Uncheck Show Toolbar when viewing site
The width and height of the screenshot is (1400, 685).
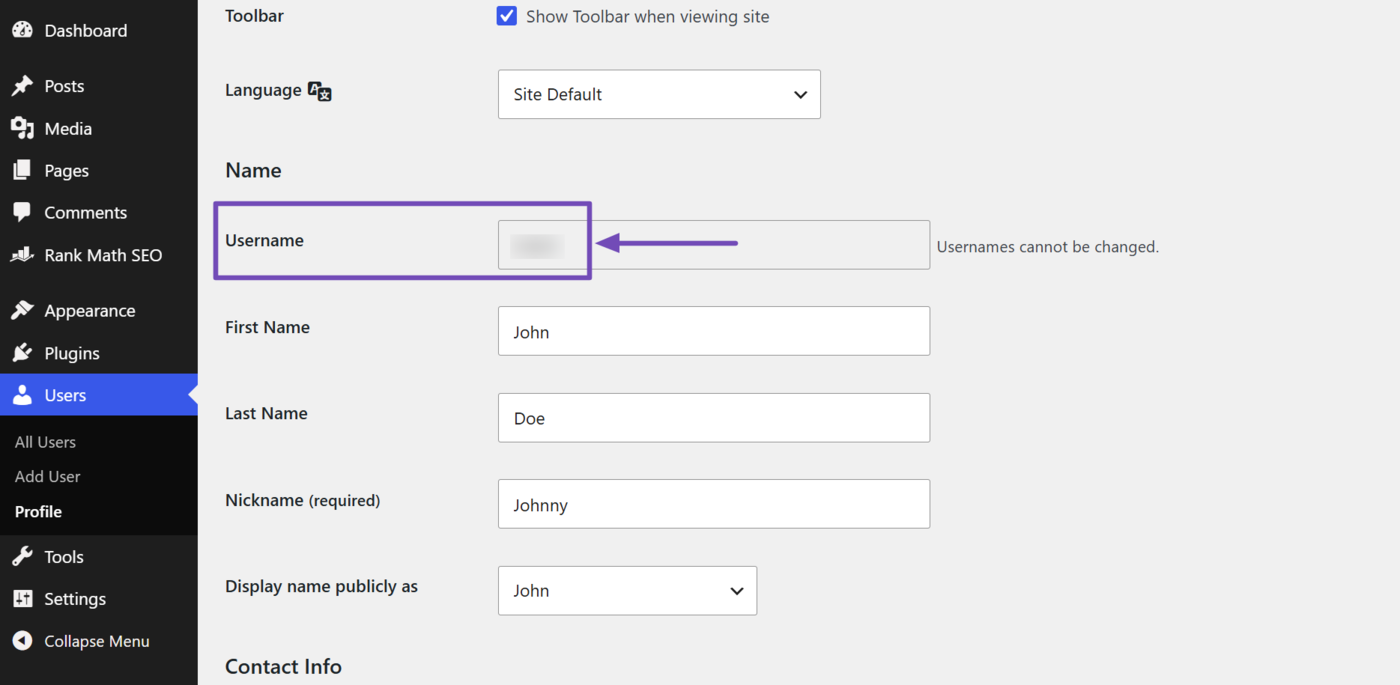[507, 16]
